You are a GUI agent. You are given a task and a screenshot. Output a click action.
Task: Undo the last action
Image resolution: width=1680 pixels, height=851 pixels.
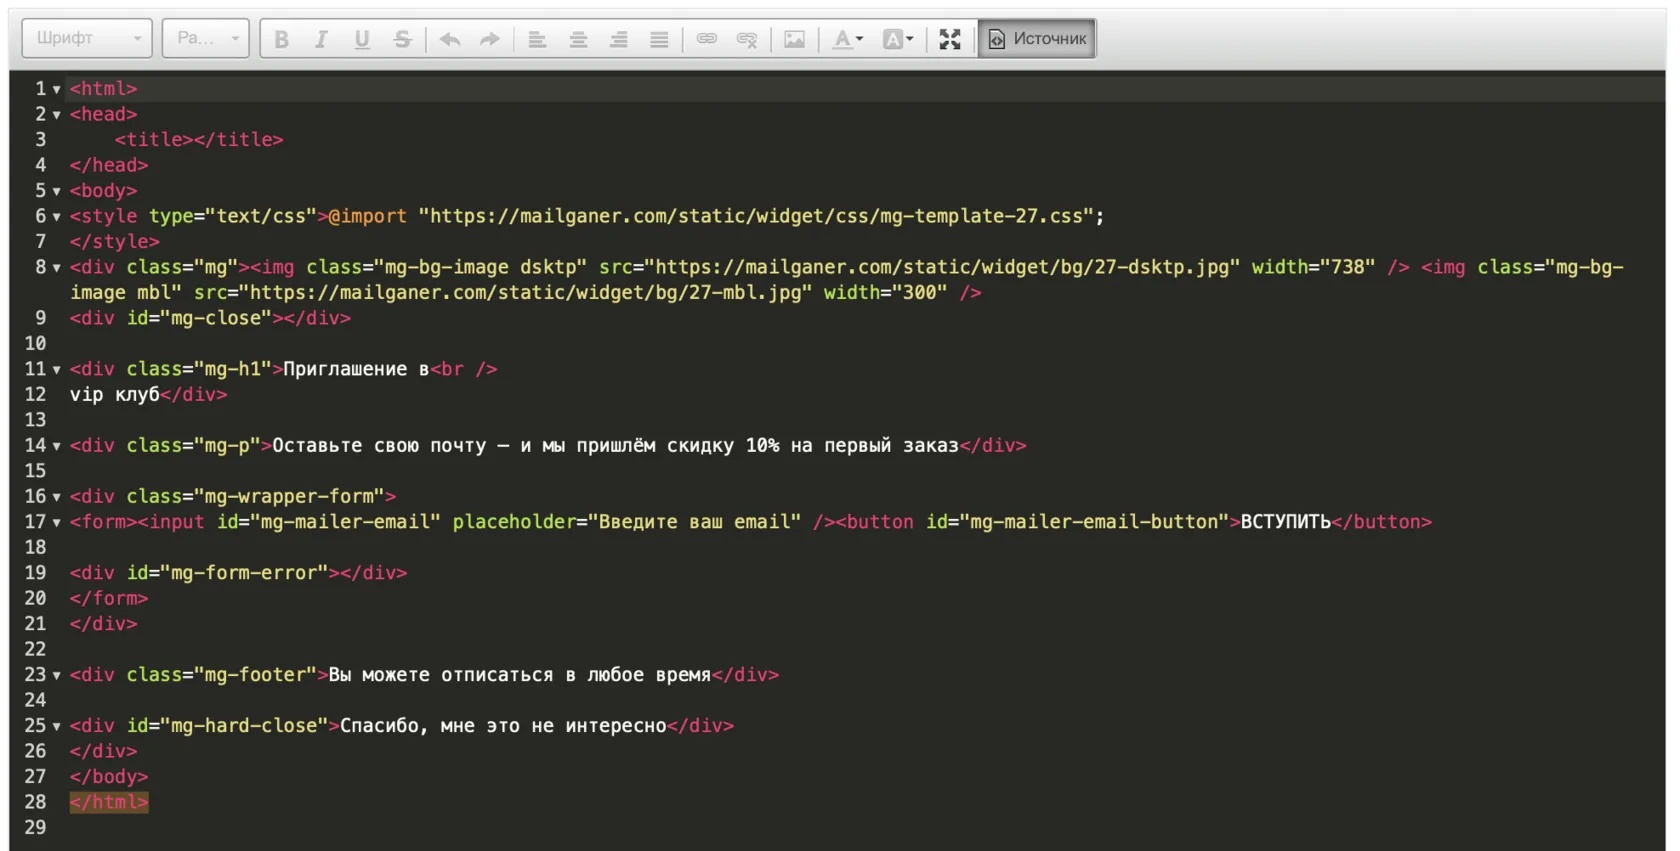(x=450, y=39)
